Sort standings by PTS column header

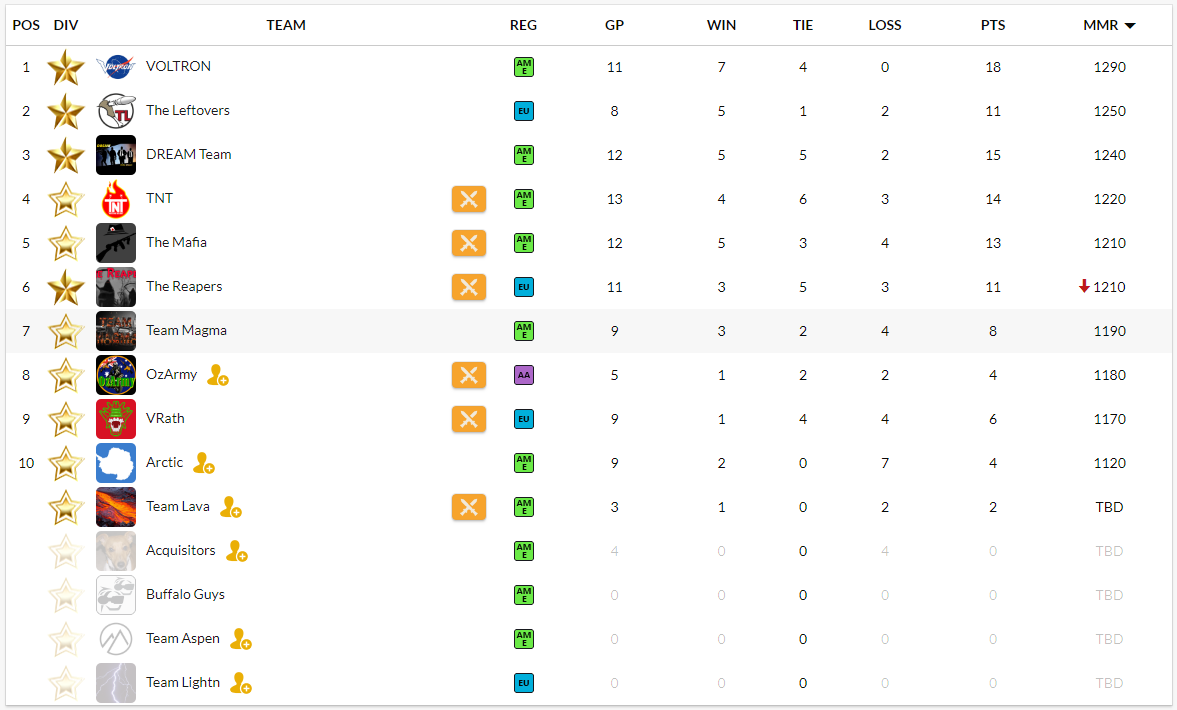tap(992, 25)
